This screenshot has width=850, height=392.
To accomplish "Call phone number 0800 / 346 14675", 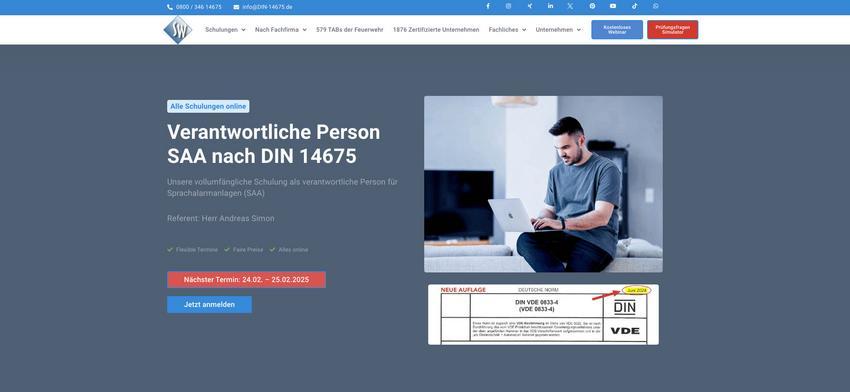I will point(198,7).
